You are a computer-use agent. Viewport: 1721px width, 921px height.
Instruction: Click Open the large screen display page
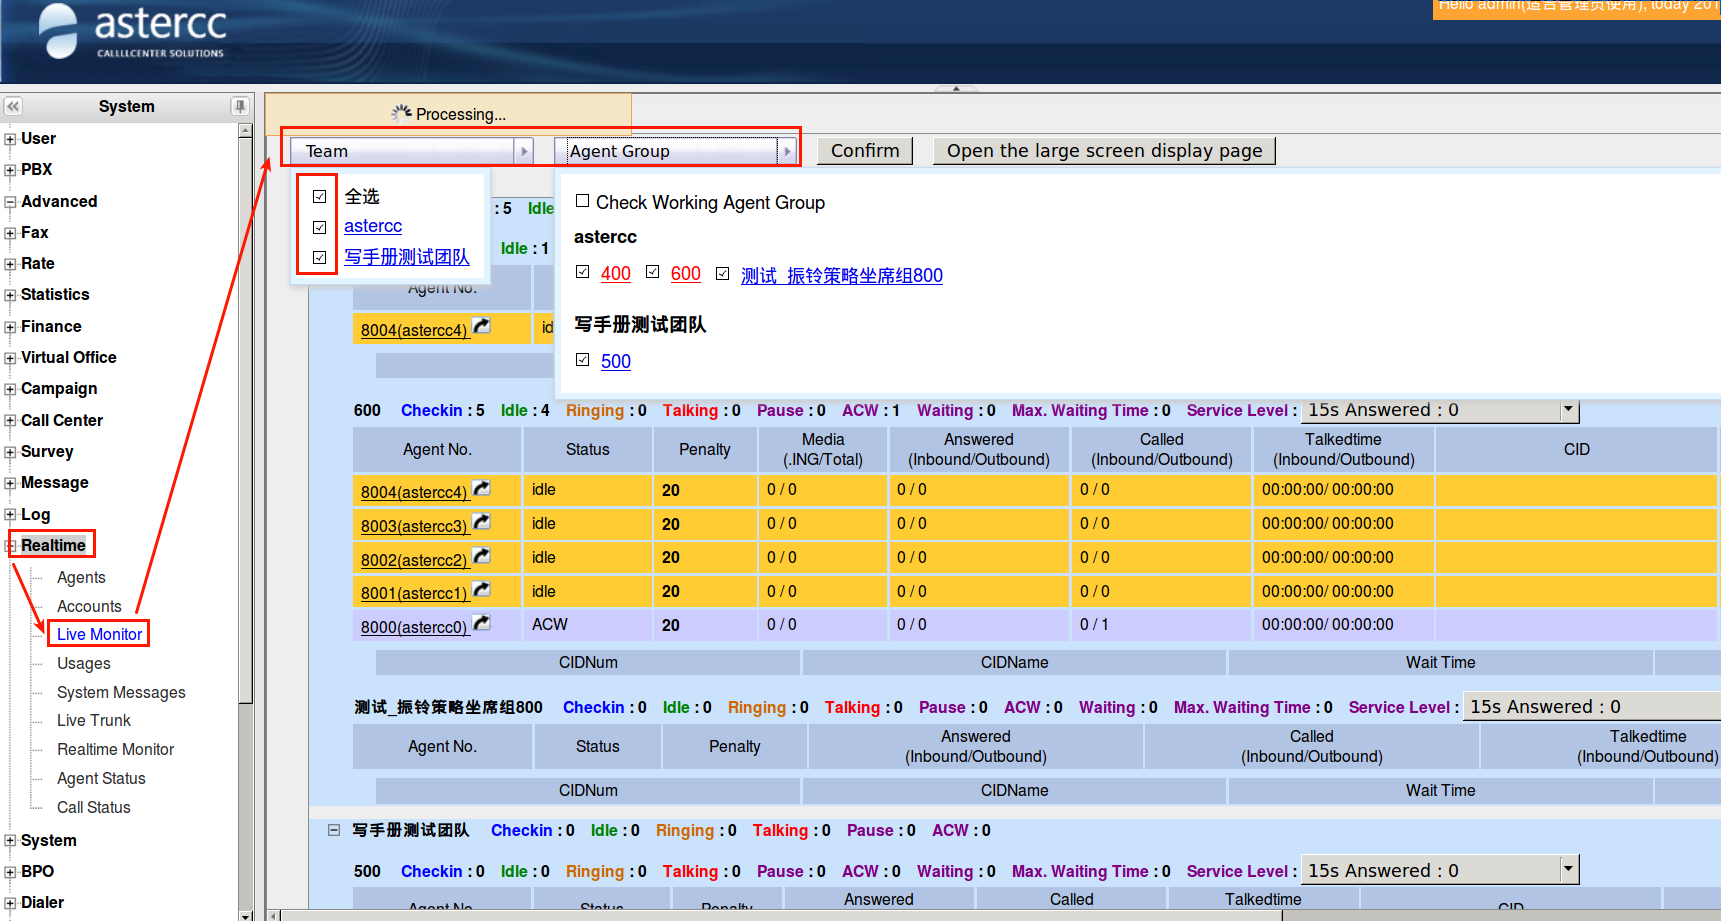tap(1103, 151)
